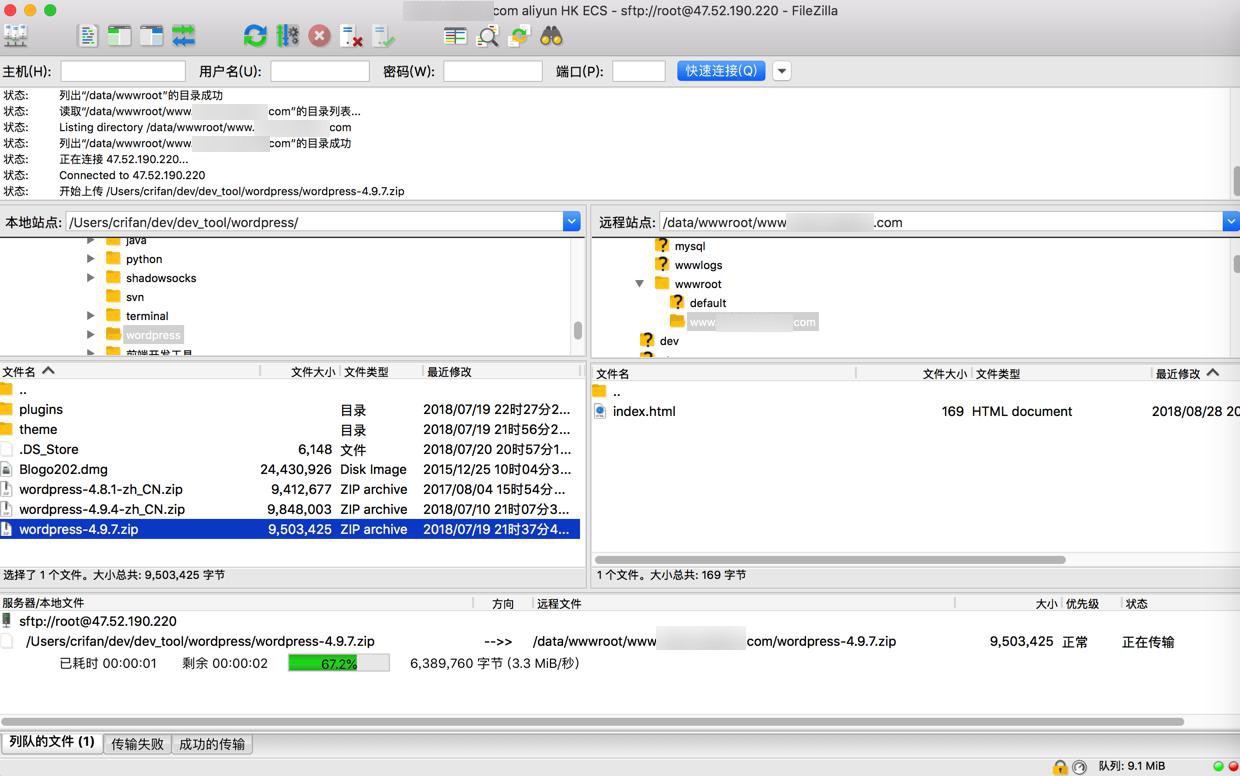Click the transfer queue horizontal scrollbar

[592, 721]
